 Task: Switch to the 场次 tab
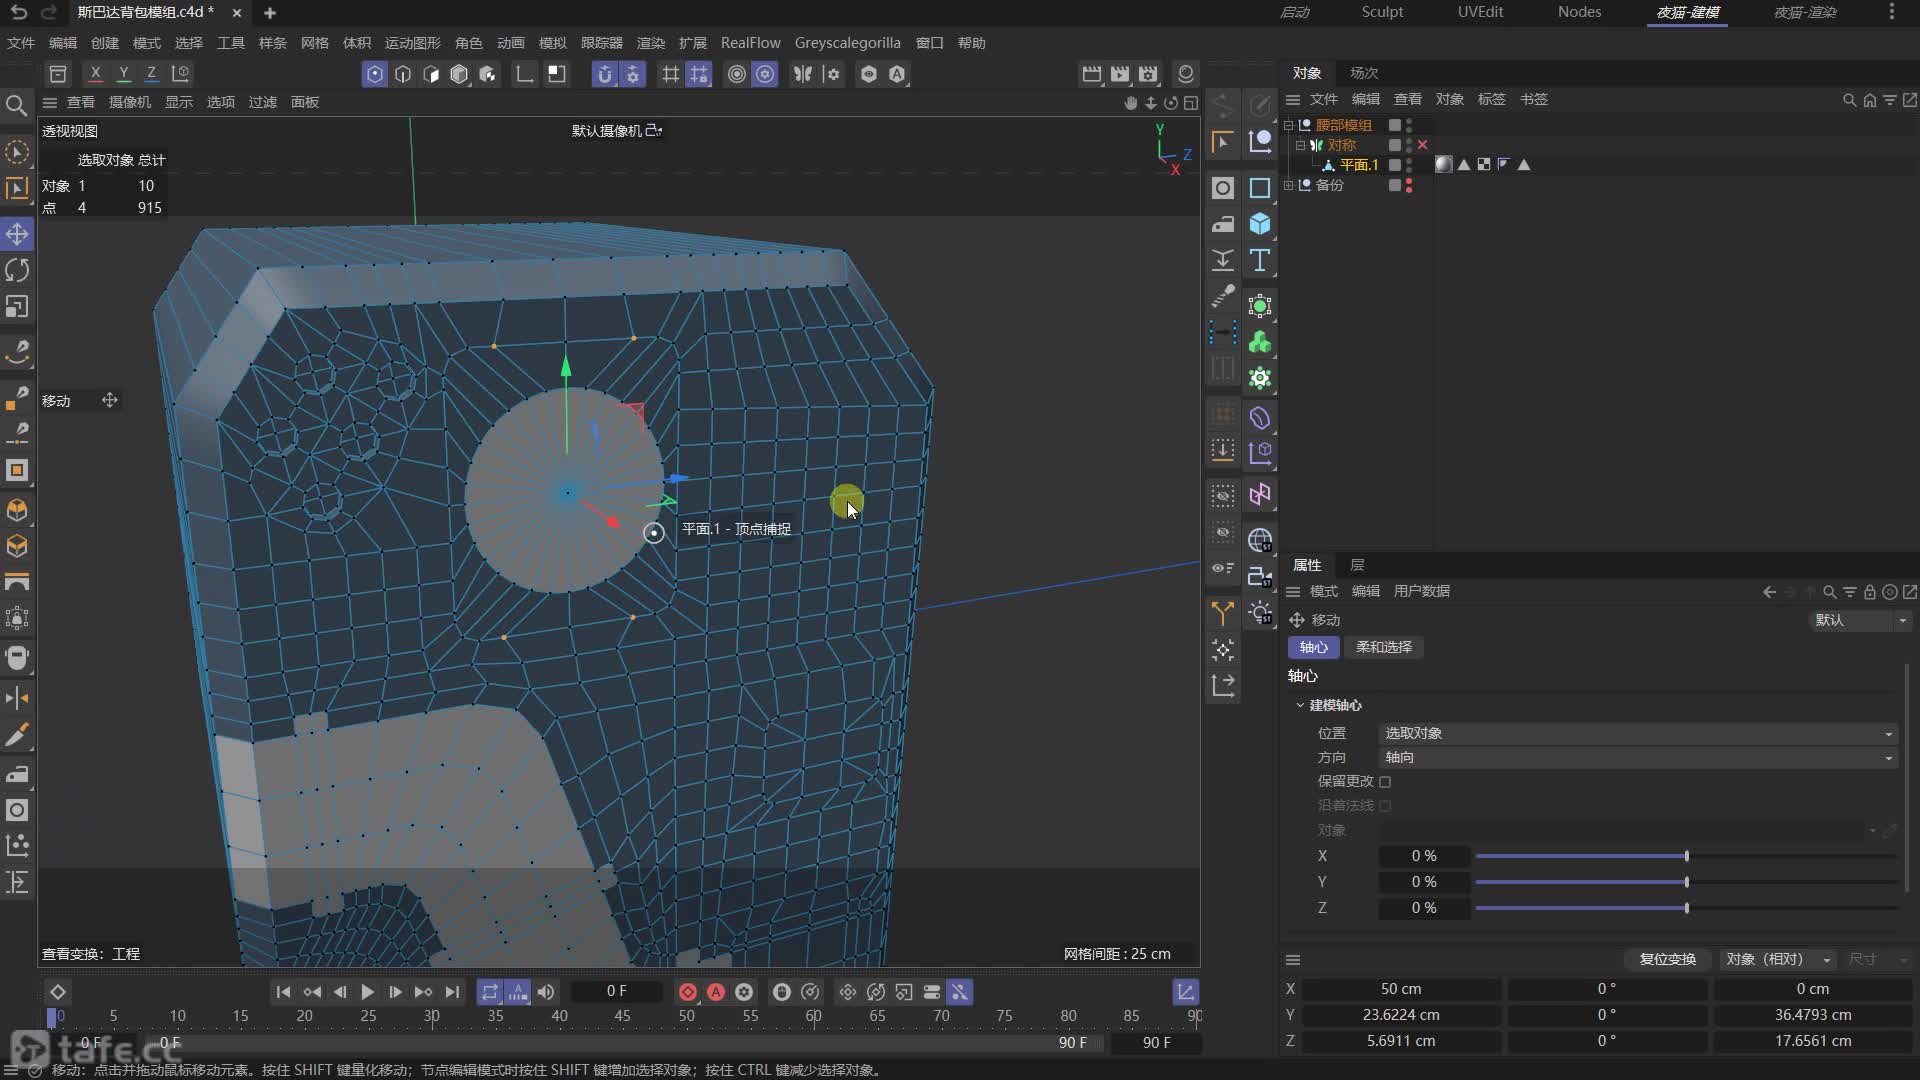[1364, 73]
